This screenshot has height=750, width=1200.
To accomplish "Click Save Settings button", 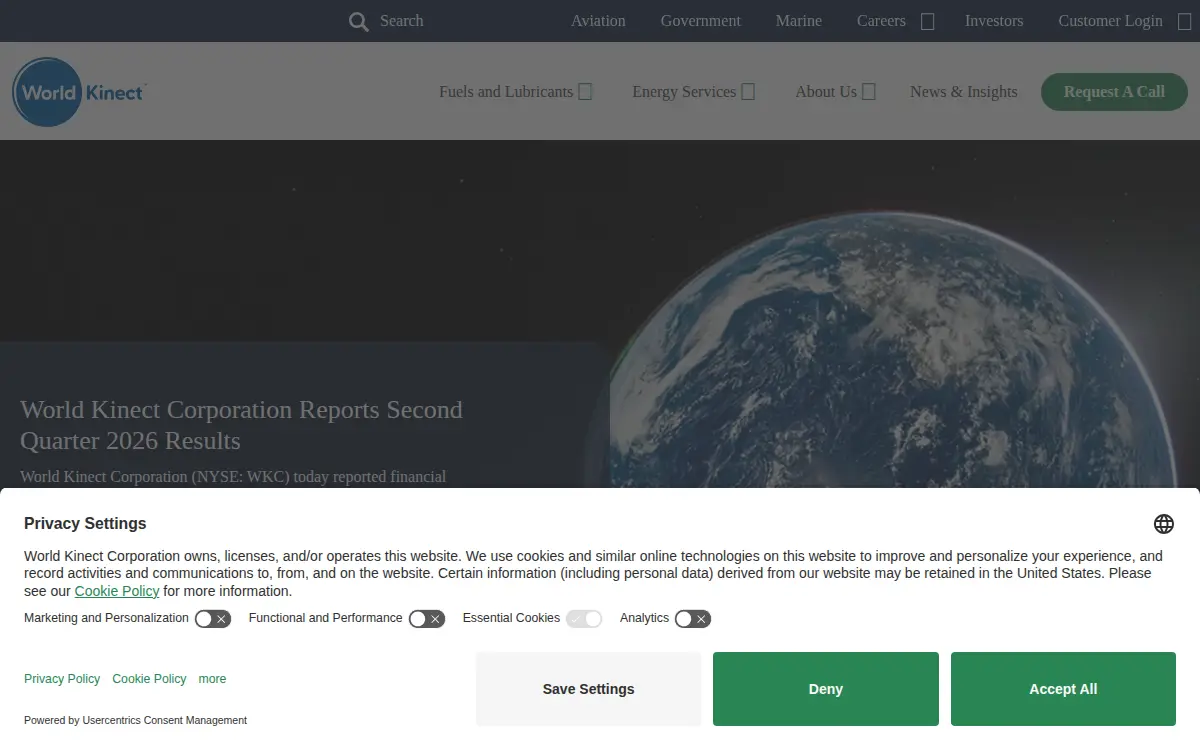I will click(588, 689).
